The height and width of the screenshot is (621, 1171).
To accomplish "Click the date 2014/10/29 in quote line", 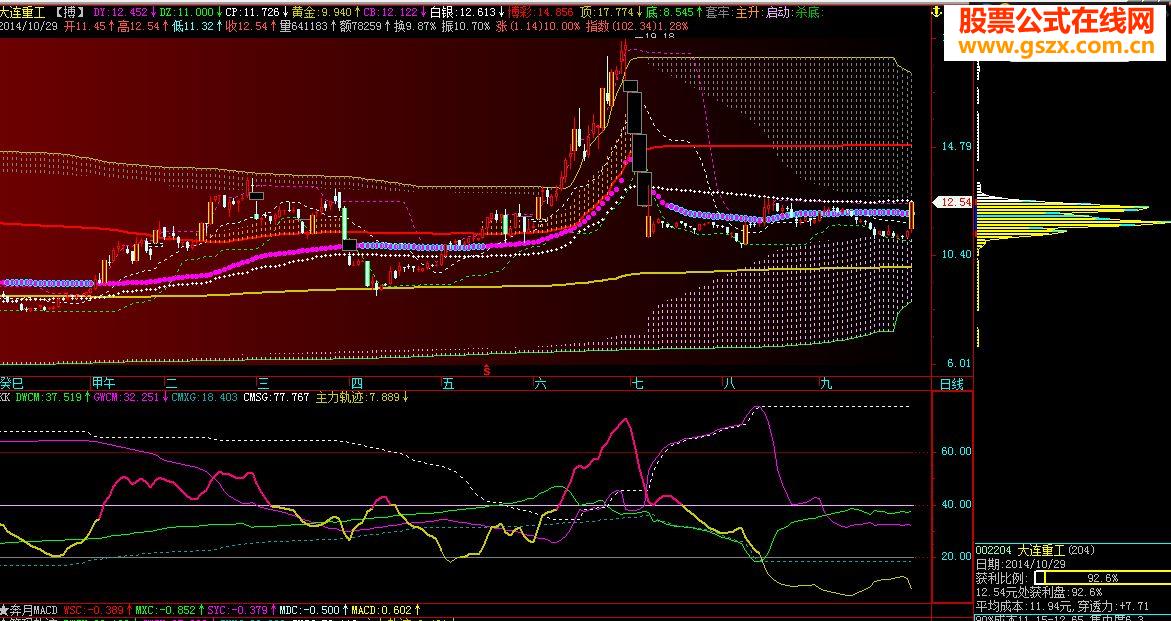I will click(x=29, y=26).
